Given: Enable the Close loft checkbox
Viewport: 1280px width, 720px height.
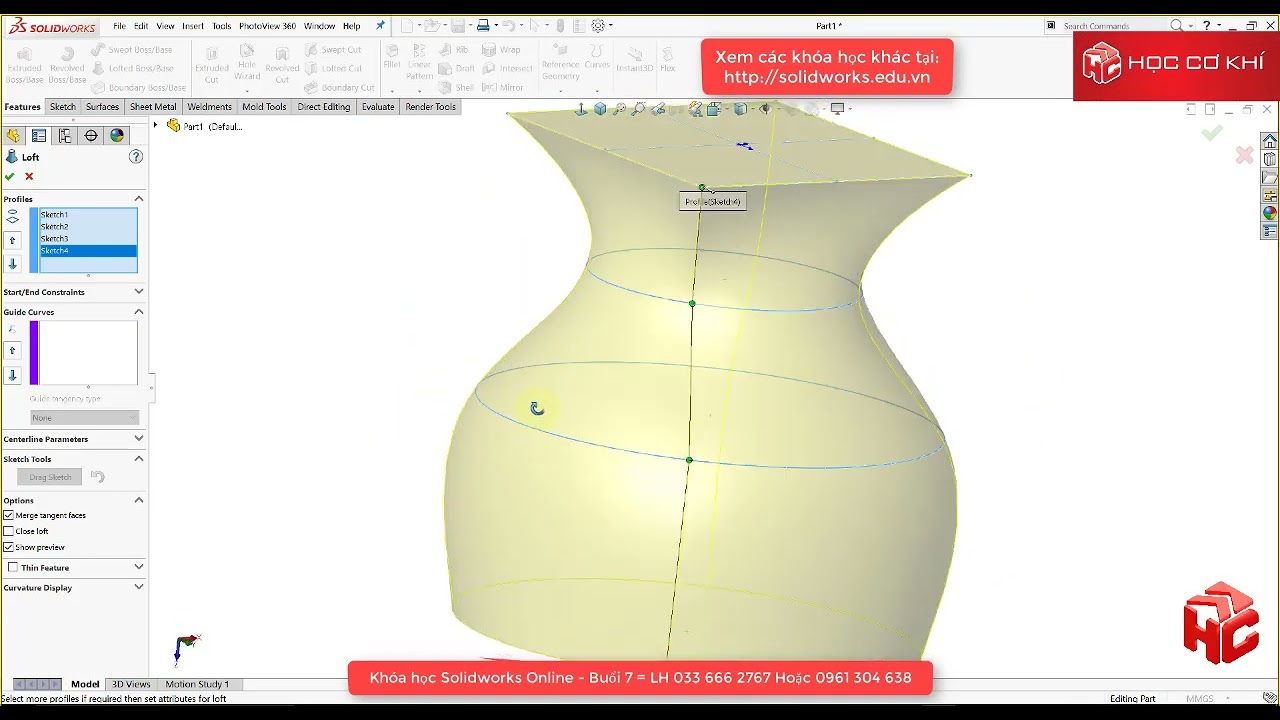Looking at the screenshot, I should pos(9,531).
